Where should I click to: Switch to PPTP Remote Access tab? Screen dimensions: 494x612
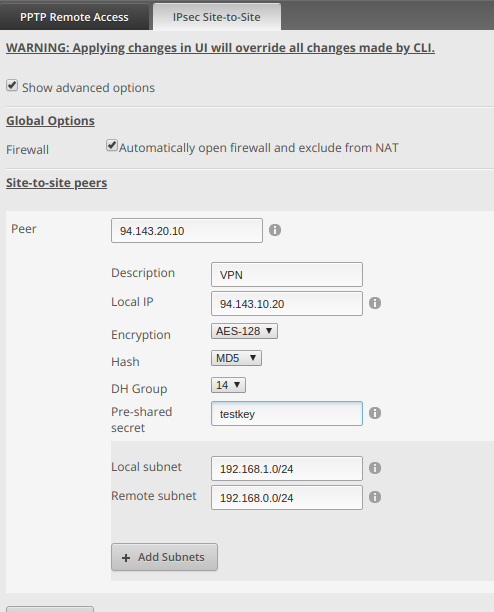point(74,17)
